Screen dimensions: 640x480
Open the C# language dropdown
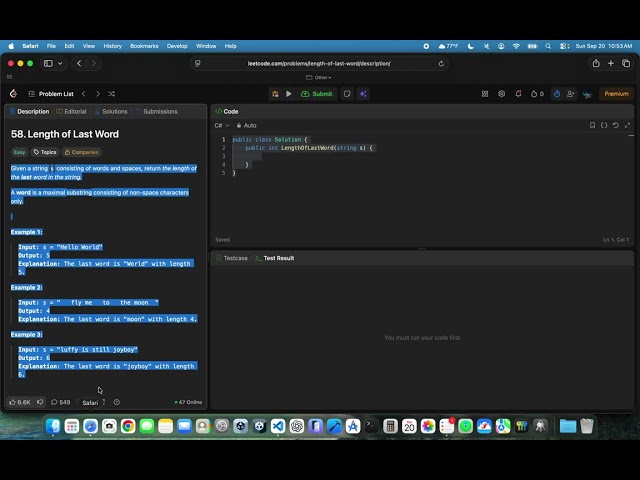(x=222, y=125)
